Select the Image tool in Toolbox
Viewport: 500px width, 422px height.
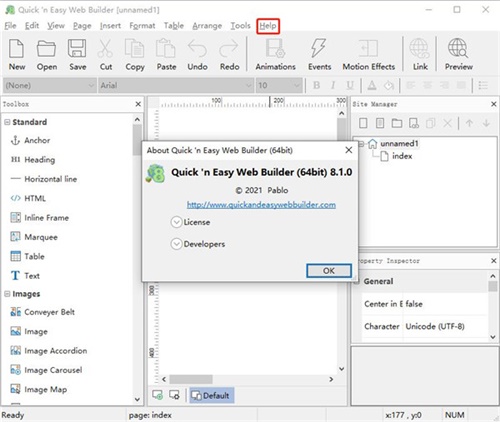click(x=29, y=331)
